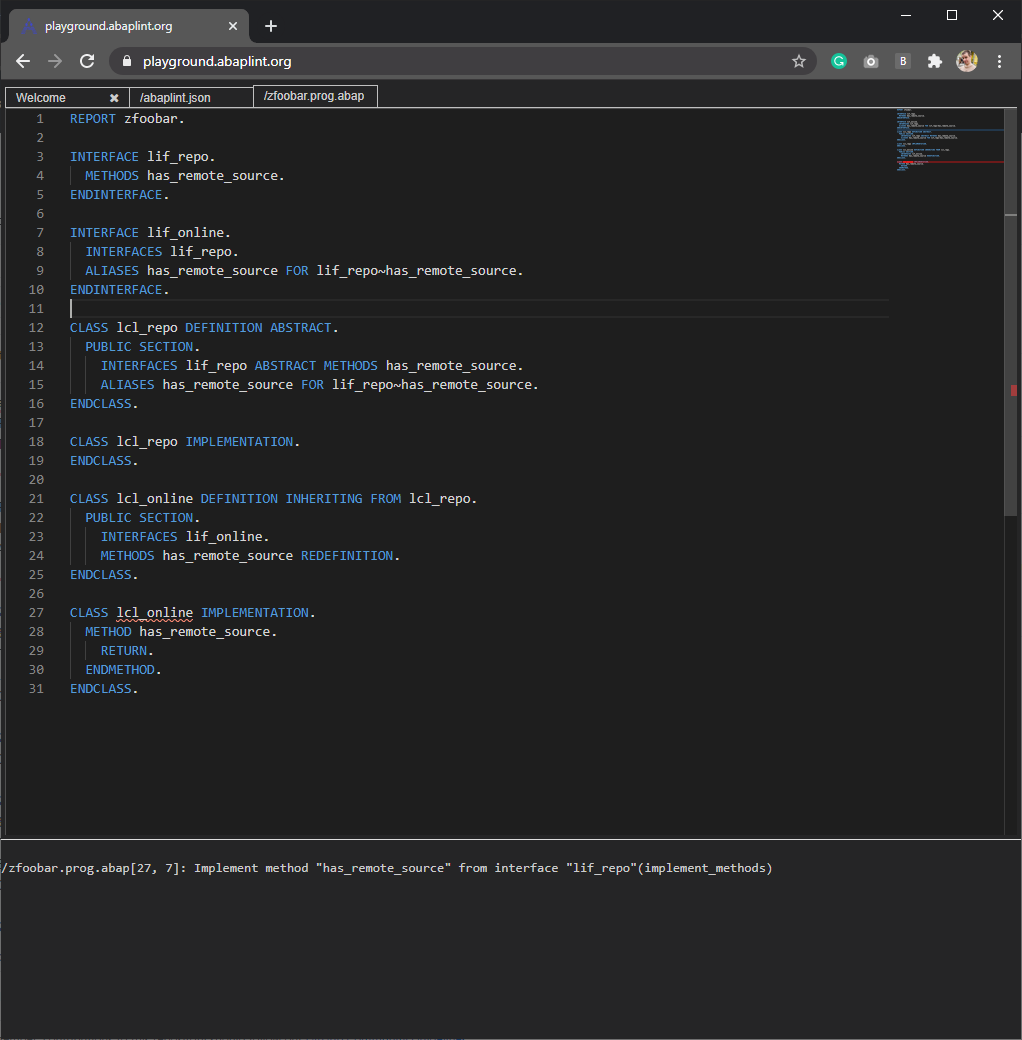Open the Chrome profile avatar

click(966, 61)
